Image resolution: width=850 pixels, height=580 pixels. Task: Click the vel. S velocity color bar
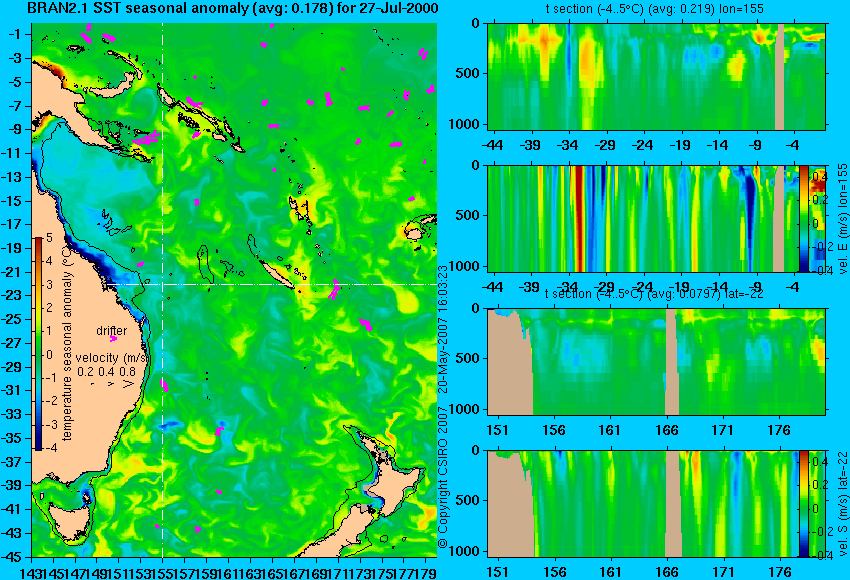[804, 504]
